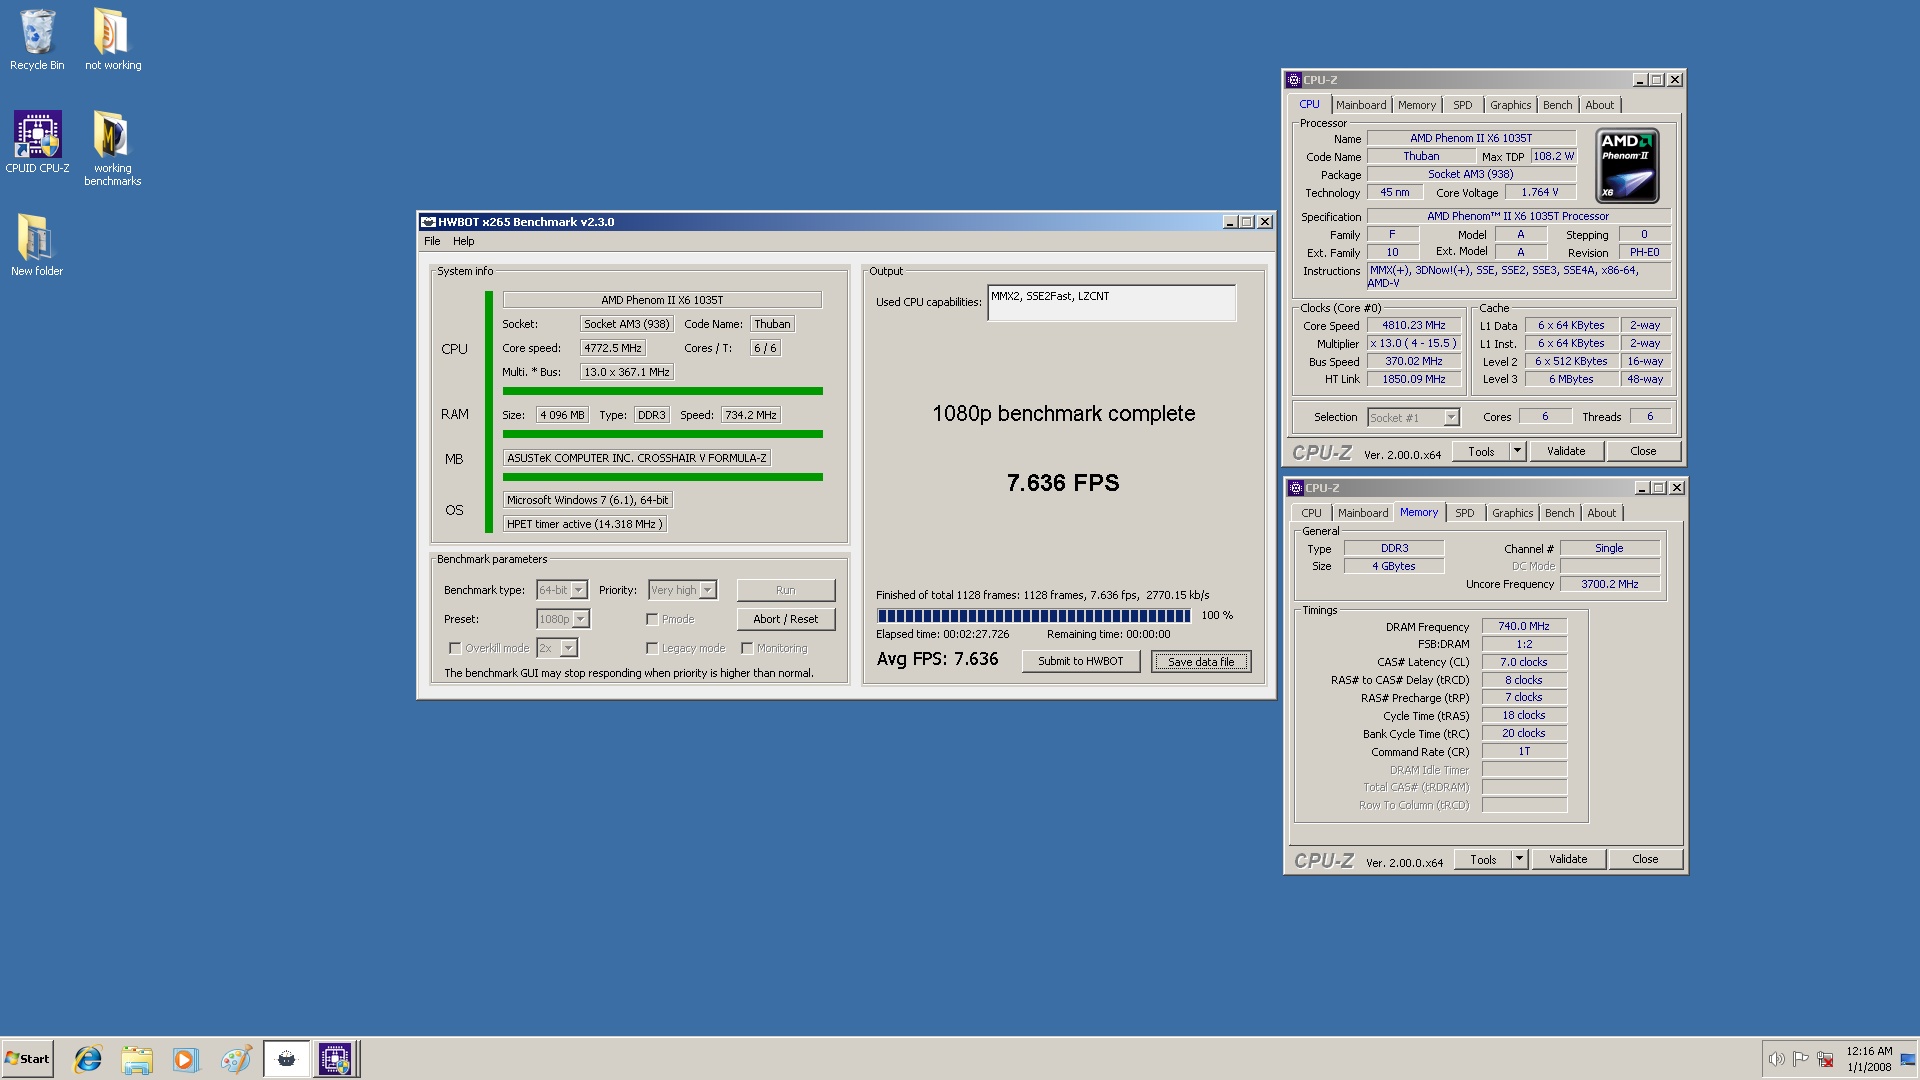Click Submit to HWBOT button
Screen dimensions: 1920x1080
[x=1081, y=661]
